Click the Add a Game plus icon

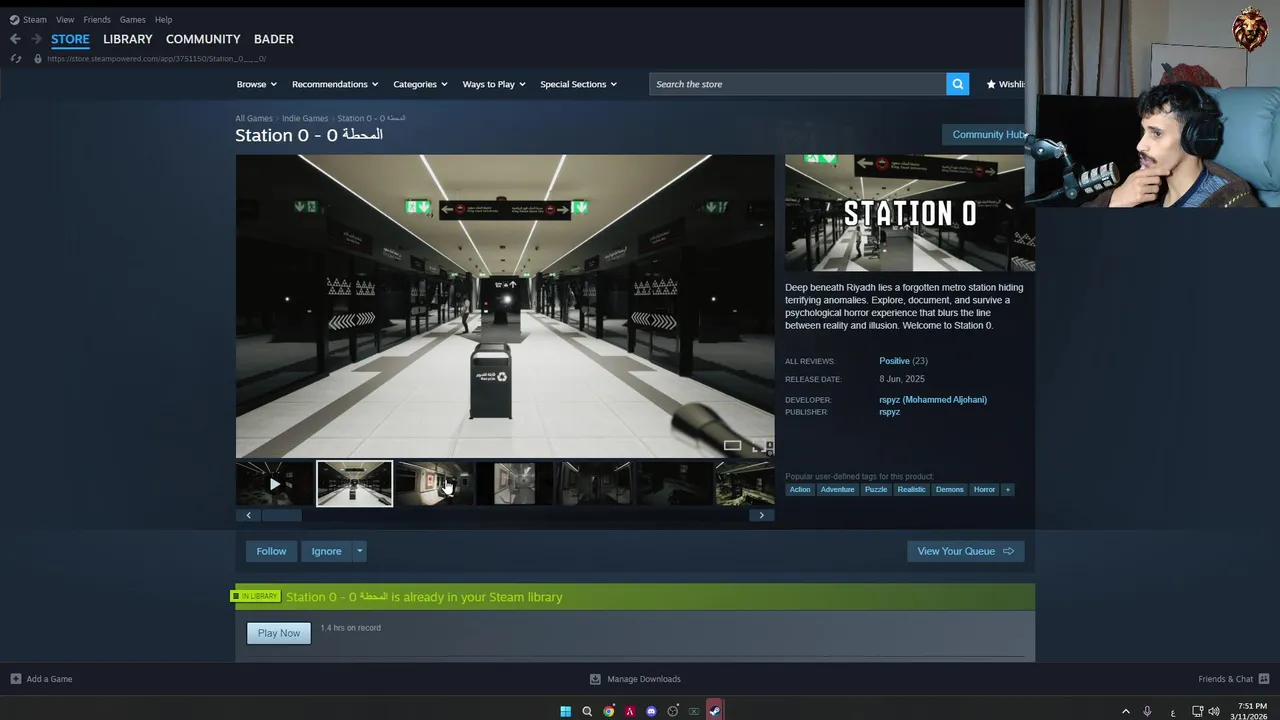[15, 679]
